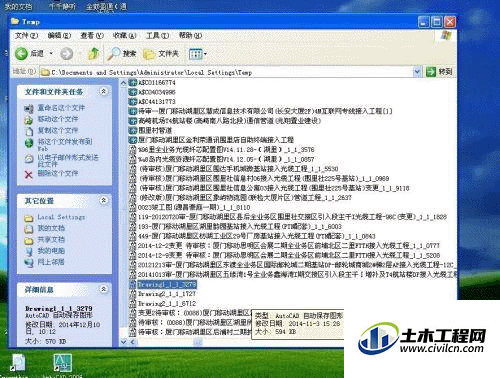
Task: Select file 0023竣工图 ending _1_1_8110
Action: tap(194, 207)
